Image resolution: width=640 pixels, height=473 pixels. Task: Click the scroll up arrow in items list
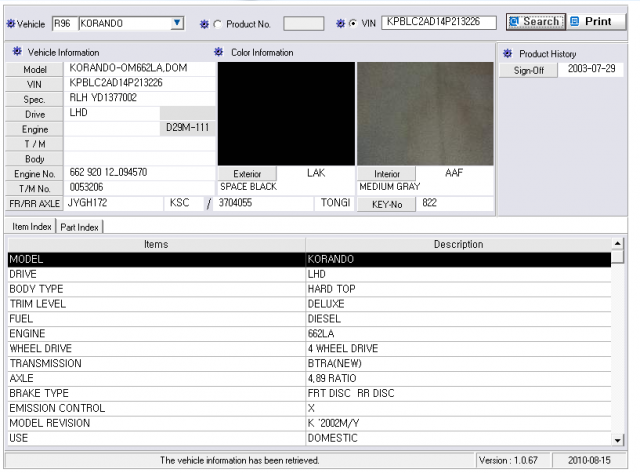click(x=618, y=244)
